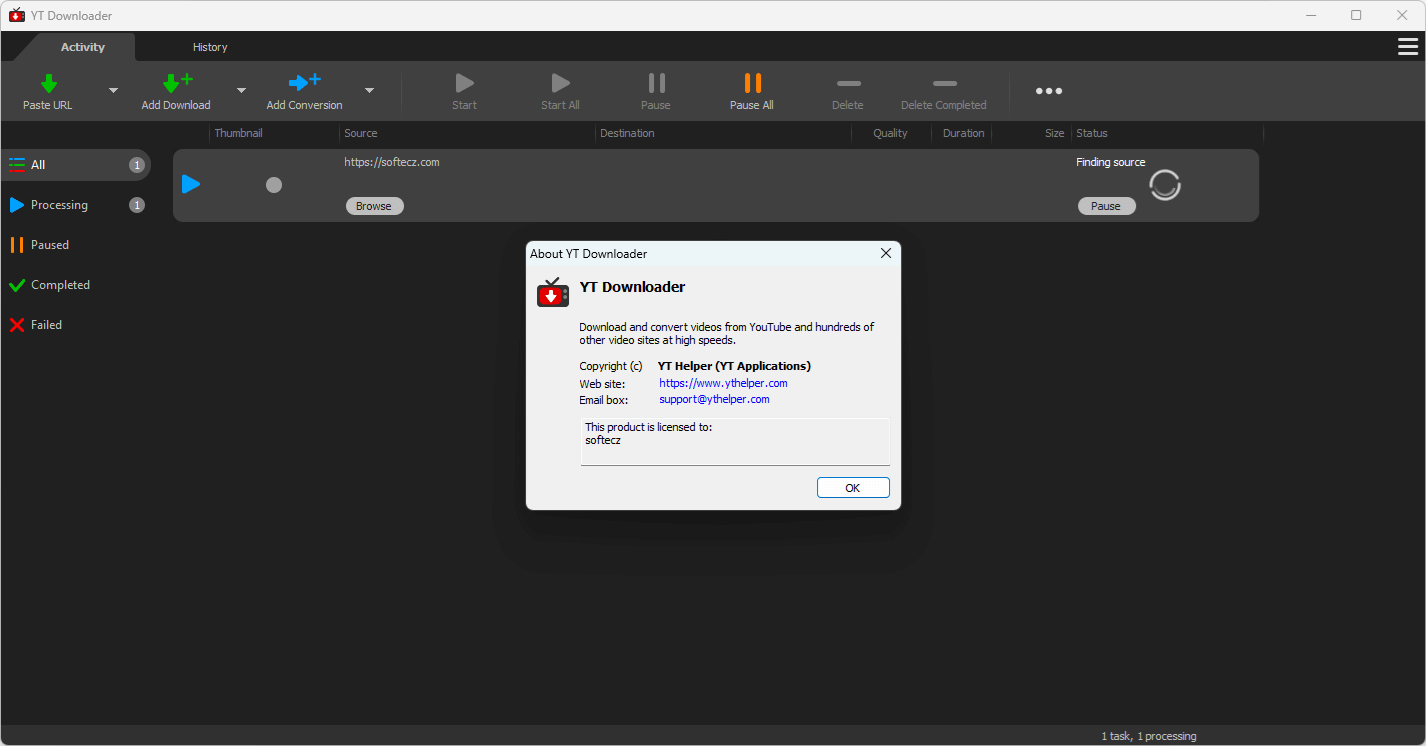Screen dimensions: 1426x746
Task: Click the Delete Completed toolbar icon
Action: pyautogui.click(x=943, y=84)
